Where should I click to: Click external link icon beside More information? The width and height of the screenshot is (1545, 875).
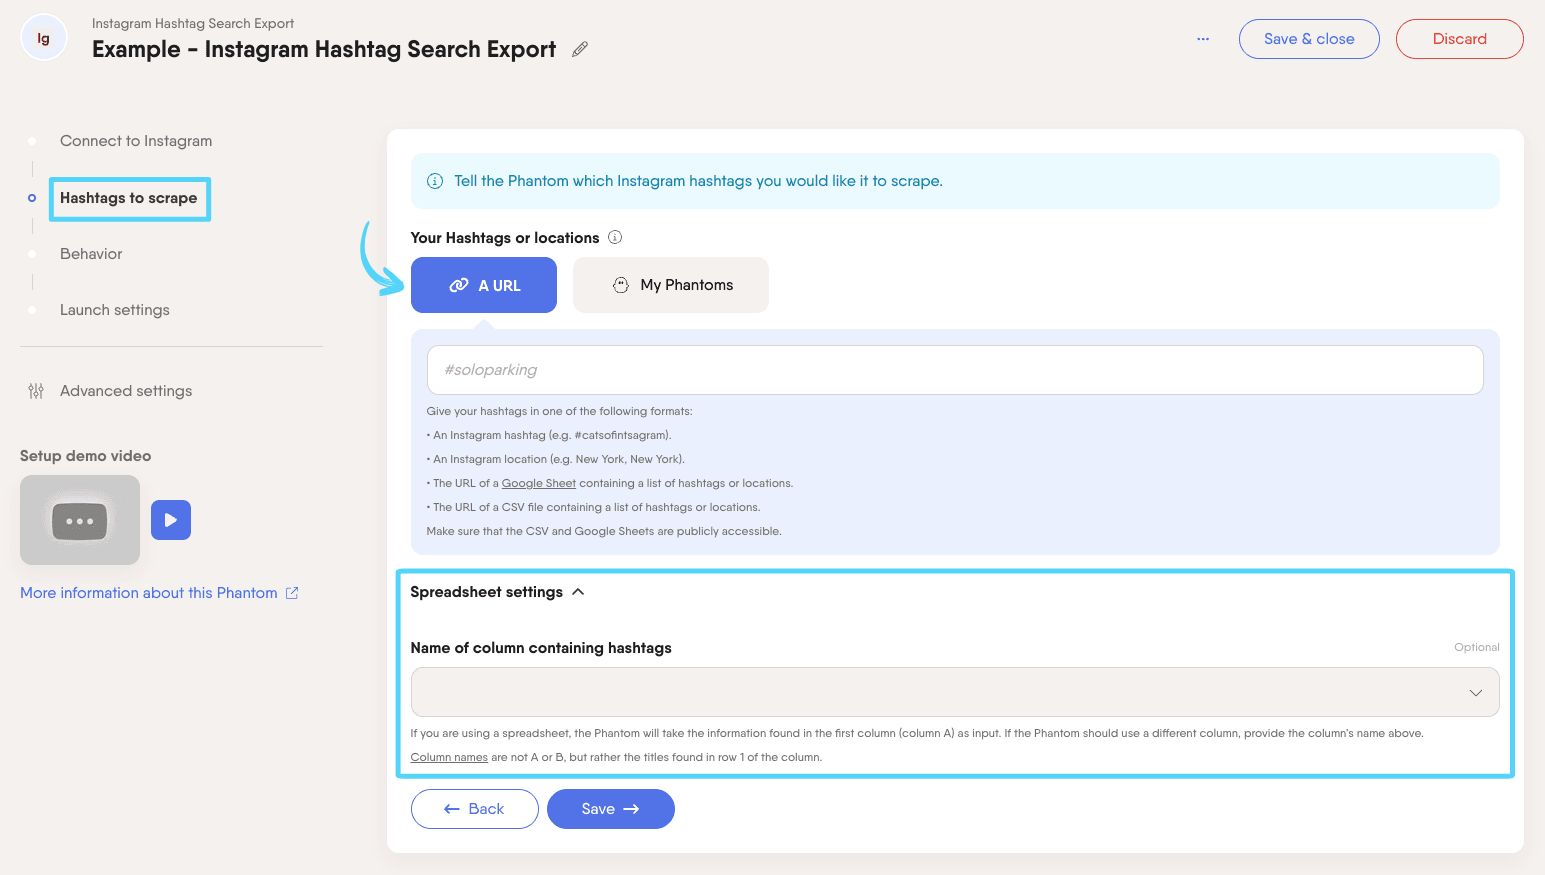(292, 593)
